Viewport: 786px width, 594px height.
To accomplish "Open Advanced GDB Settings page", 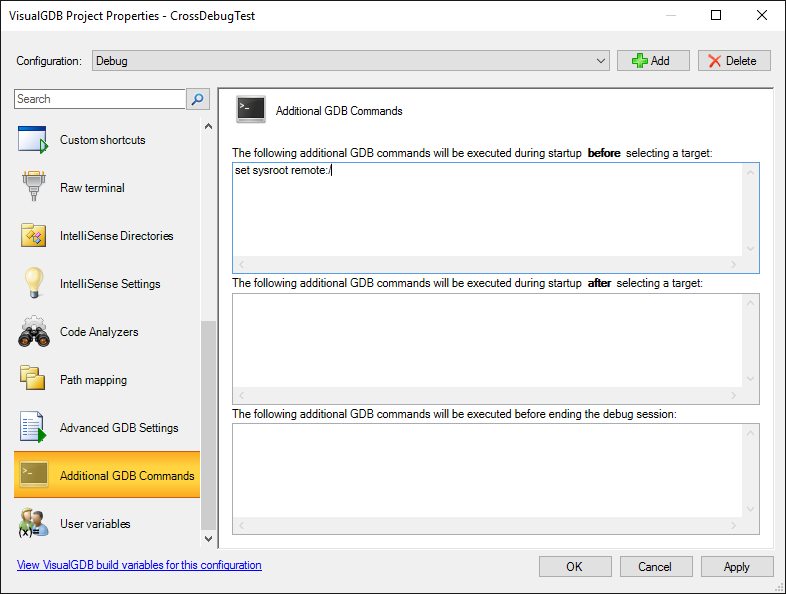I will (x=107, y=428).
